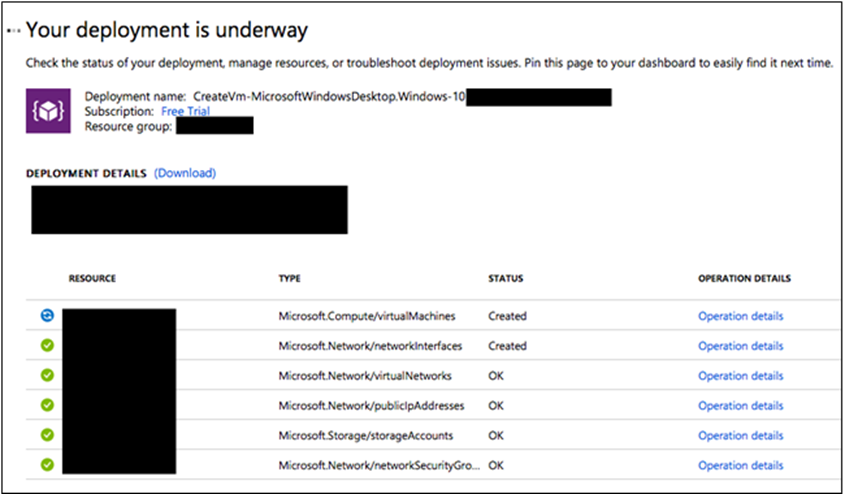The image size is (845, 494).
Task: Select the truncated Microsoft.Network/networkSecurityGro... cell
Action: coord(379,465)
